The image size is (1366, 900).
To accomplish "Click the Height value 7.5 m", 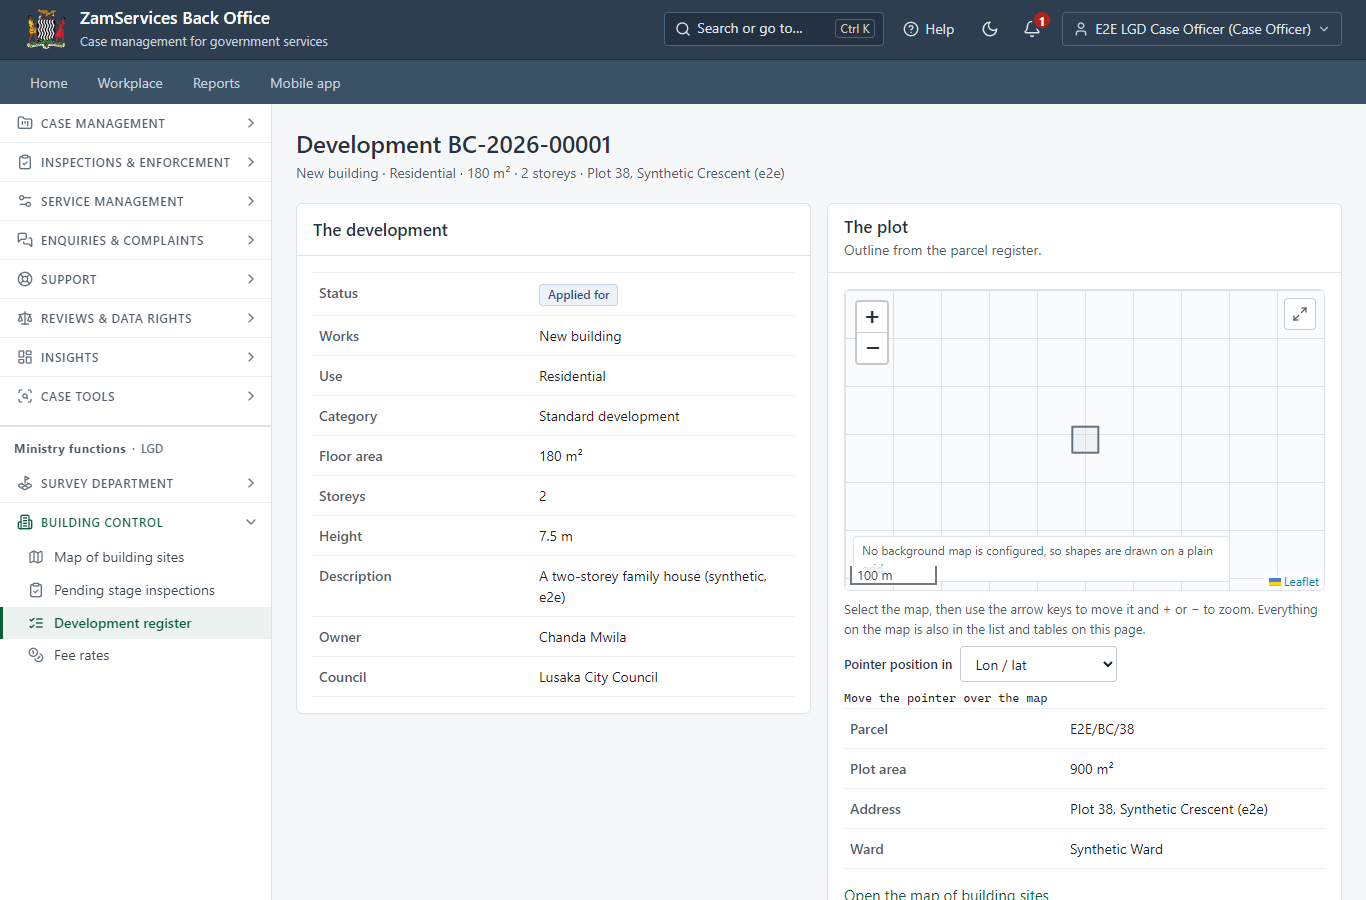I will pos(556,536).
